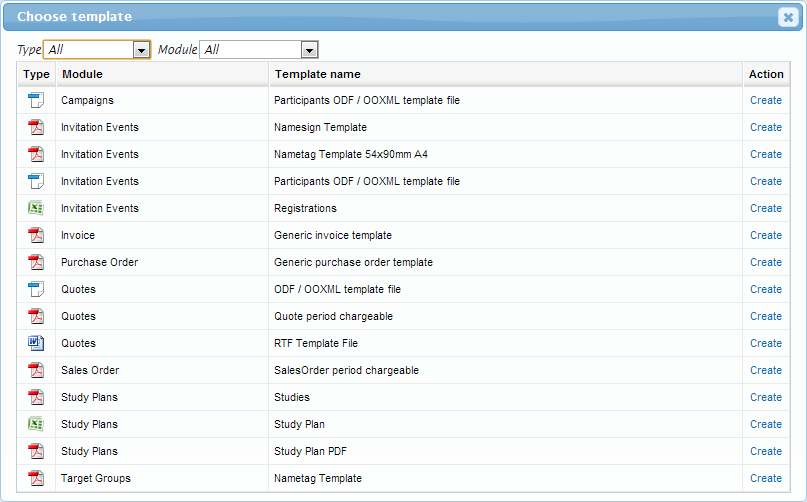Click RTF Template File name text
This screenshot has height=502, width=807.
(315, 343)
